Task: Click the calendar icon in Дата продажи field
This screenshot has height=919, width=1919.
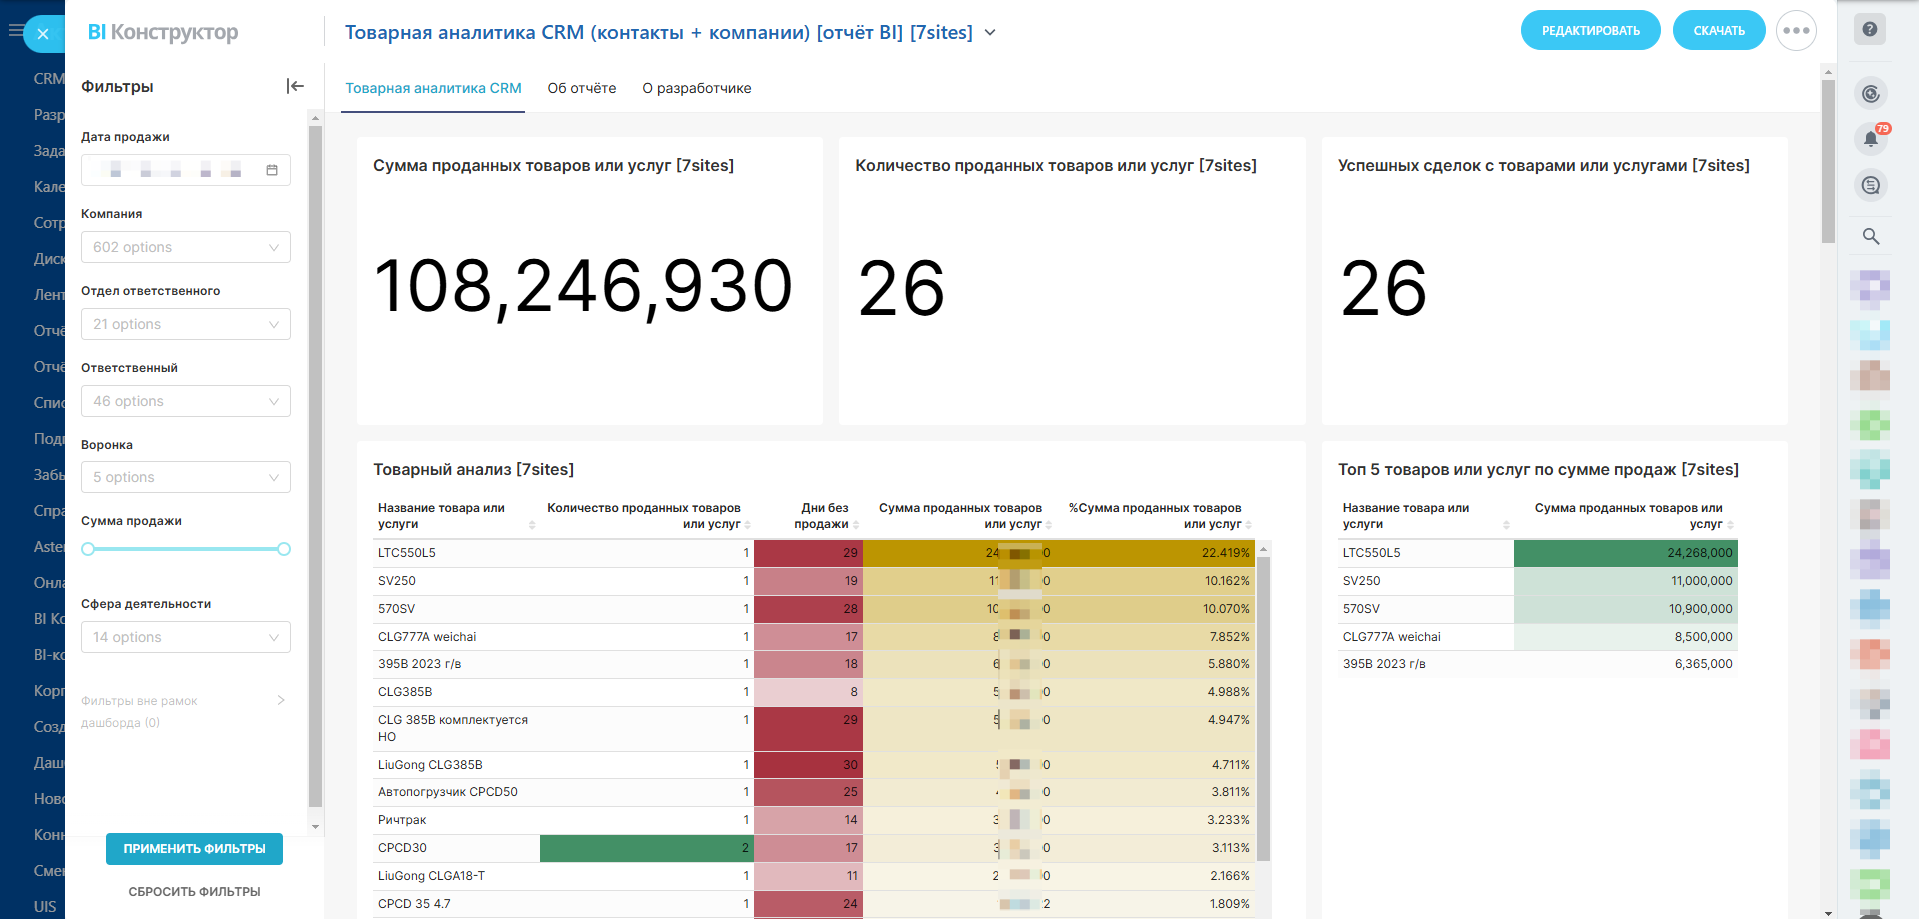Action: pos(272,171)
